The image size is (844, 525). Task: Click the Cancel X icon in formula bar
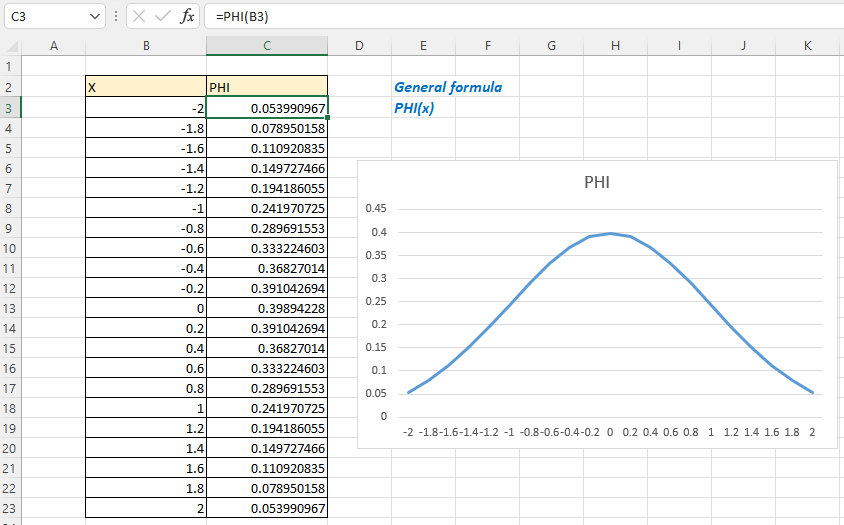click(x=140, y=17)
